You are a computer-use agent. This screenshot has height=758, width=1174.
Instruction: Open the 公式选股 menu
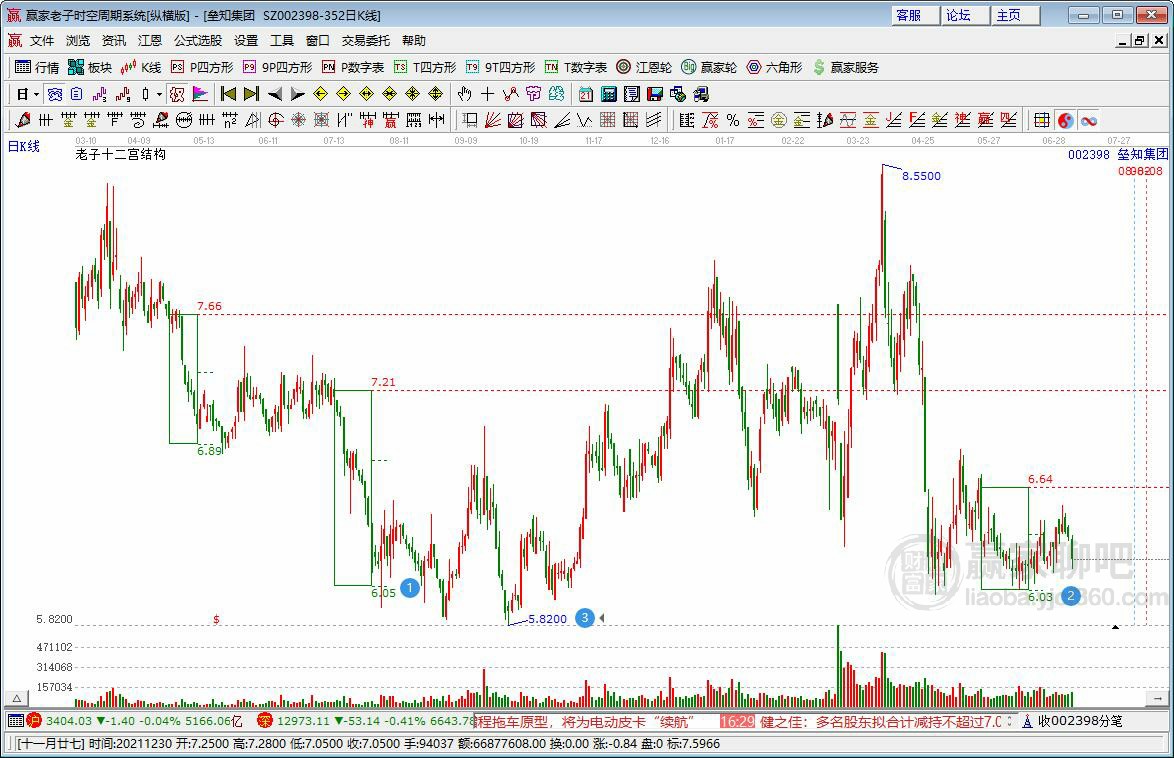pos(197,41)
